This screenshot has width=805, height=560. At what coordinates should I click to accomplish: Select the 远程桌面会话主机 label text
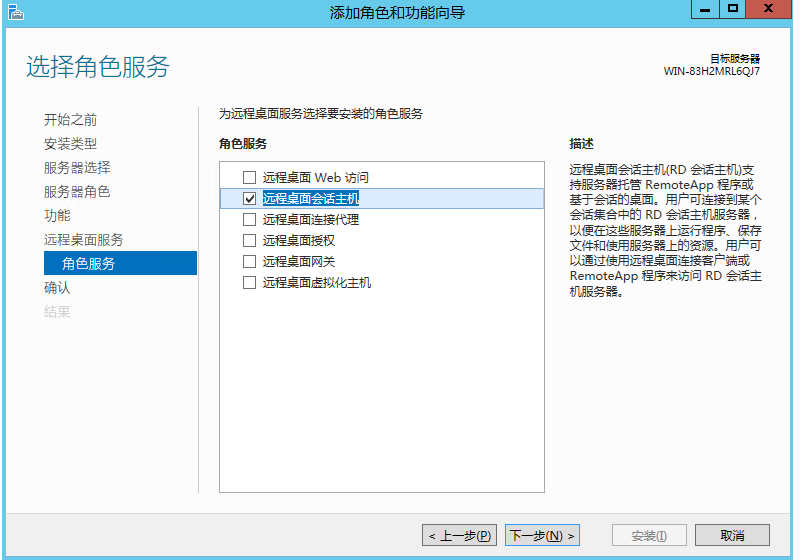click(310, 198)
